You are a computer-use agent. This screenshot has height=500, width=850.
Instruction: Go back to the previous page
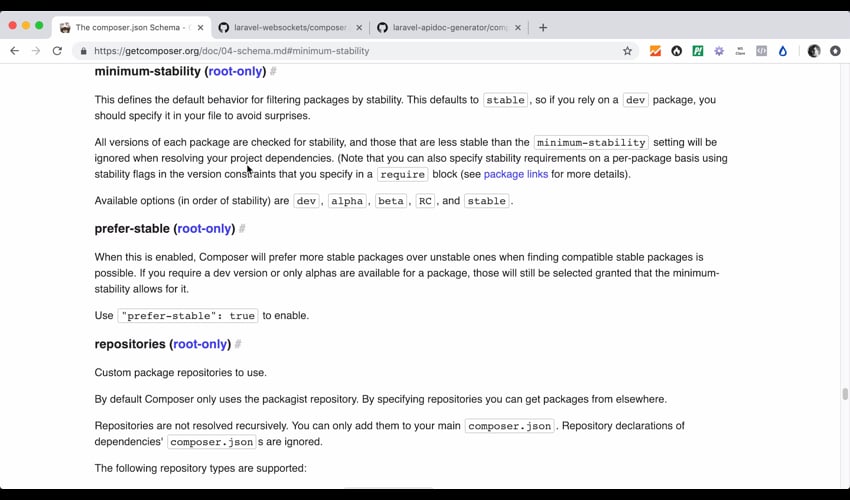pyautogui.click(x=15, y=51)
